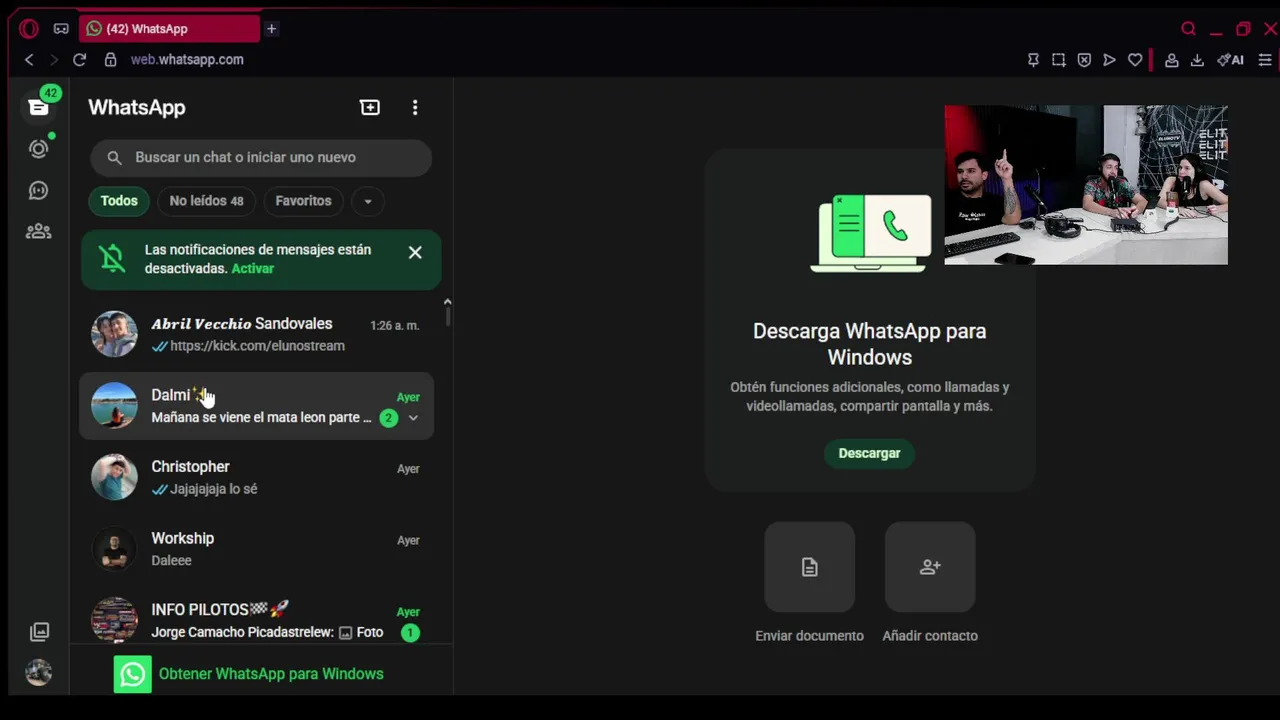This screenshot has height=720, width=1280.
Task: Click the Workship profile picture
Action: tap(114, 549)
